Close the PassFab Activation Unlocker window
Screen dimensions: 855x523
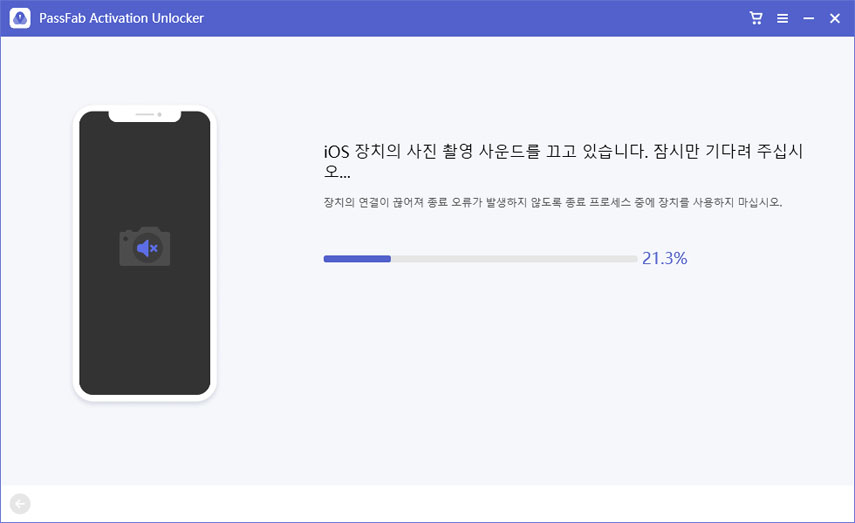pos(835,19)
